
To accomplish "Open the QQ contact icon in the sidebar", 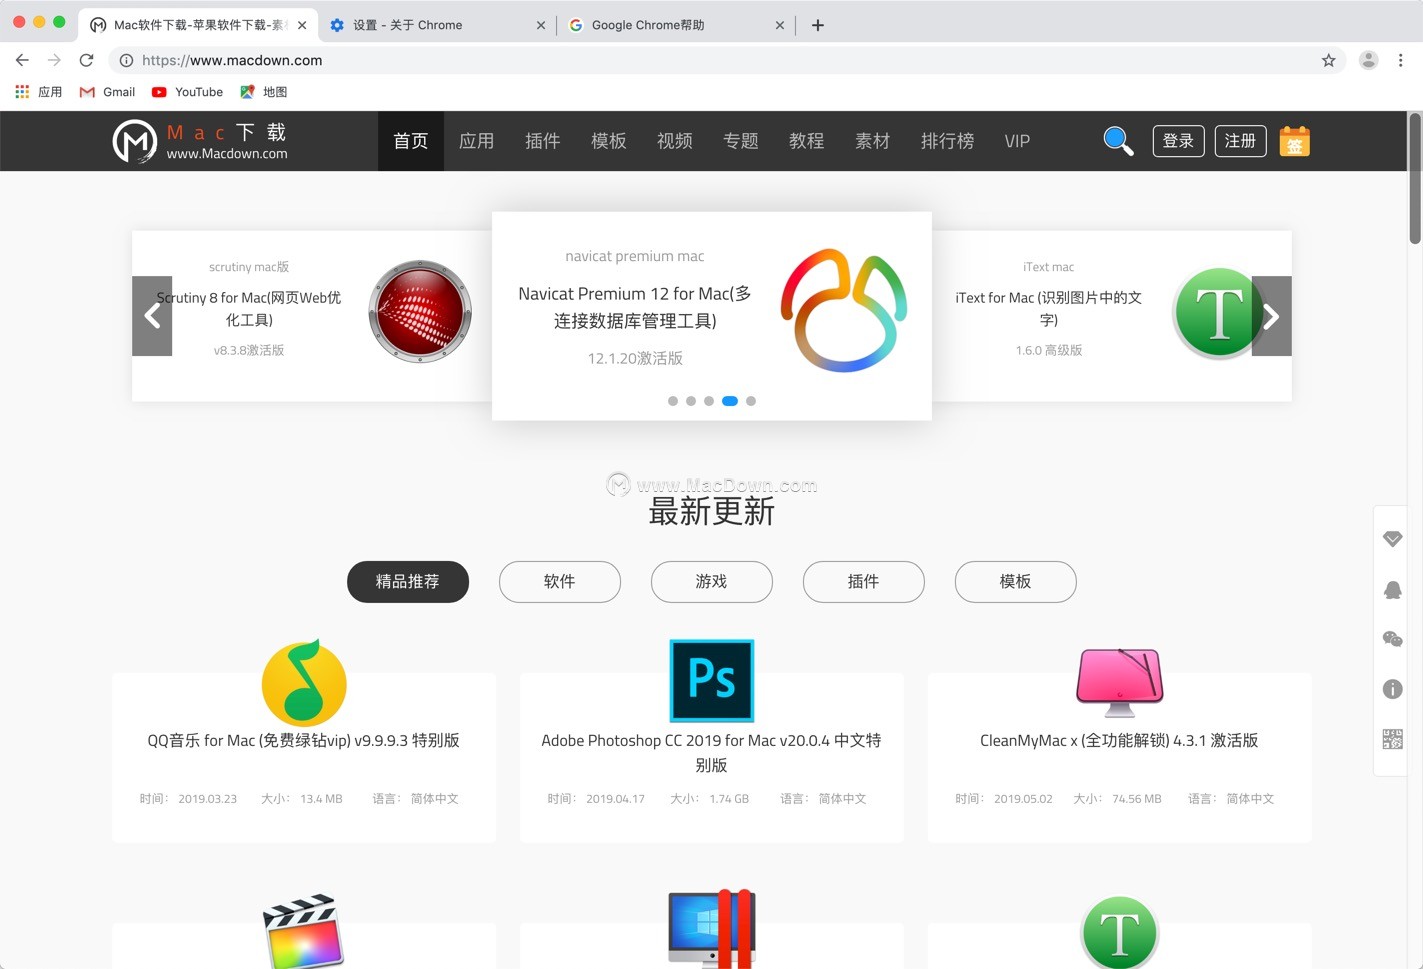I will 1392,589.
